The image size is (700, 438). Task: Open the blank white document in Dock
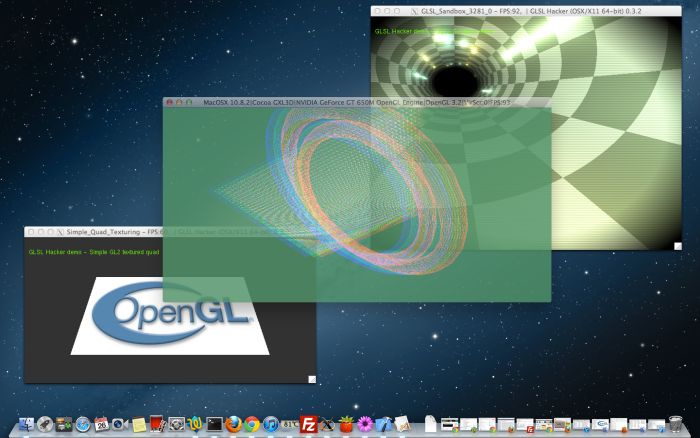tap(430, 423)
